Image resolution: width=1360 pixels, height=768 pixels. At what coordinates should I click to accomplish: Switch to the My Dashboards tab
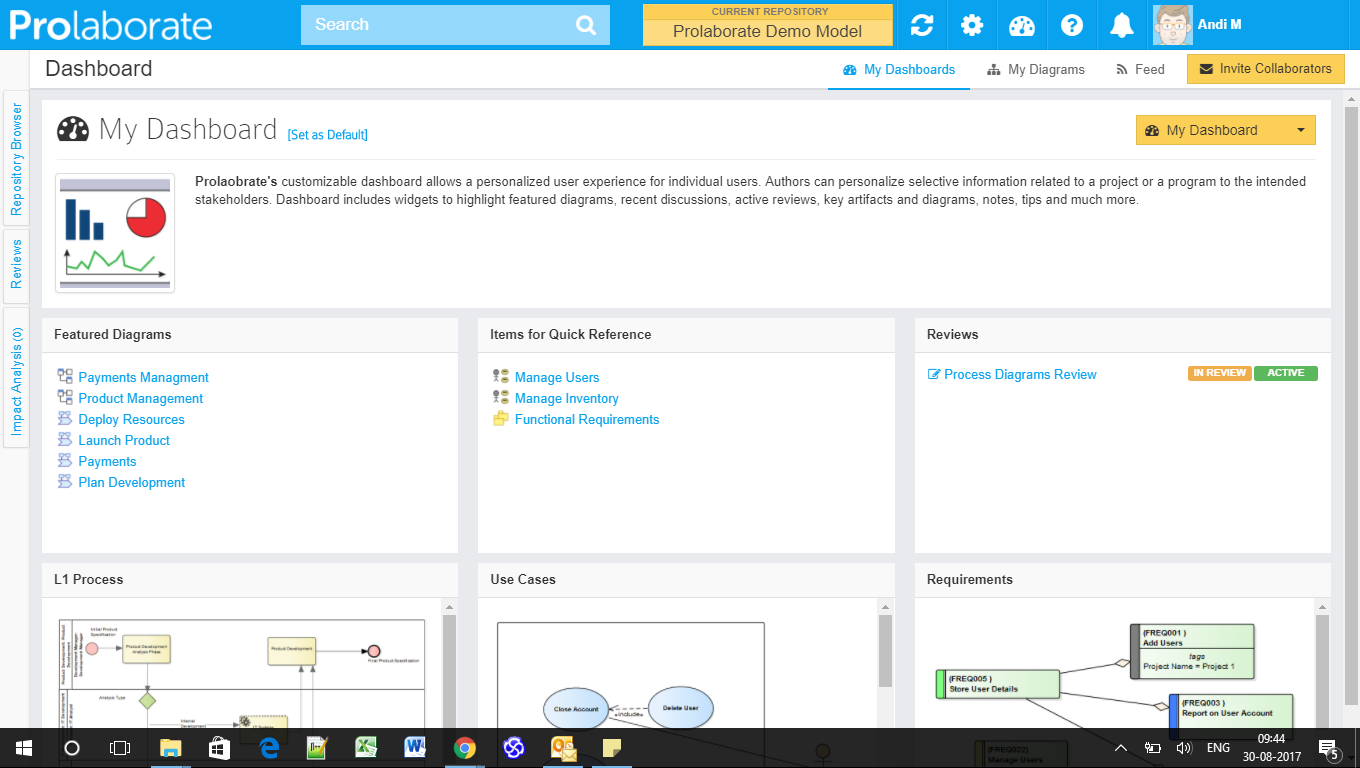click(899, 69)
